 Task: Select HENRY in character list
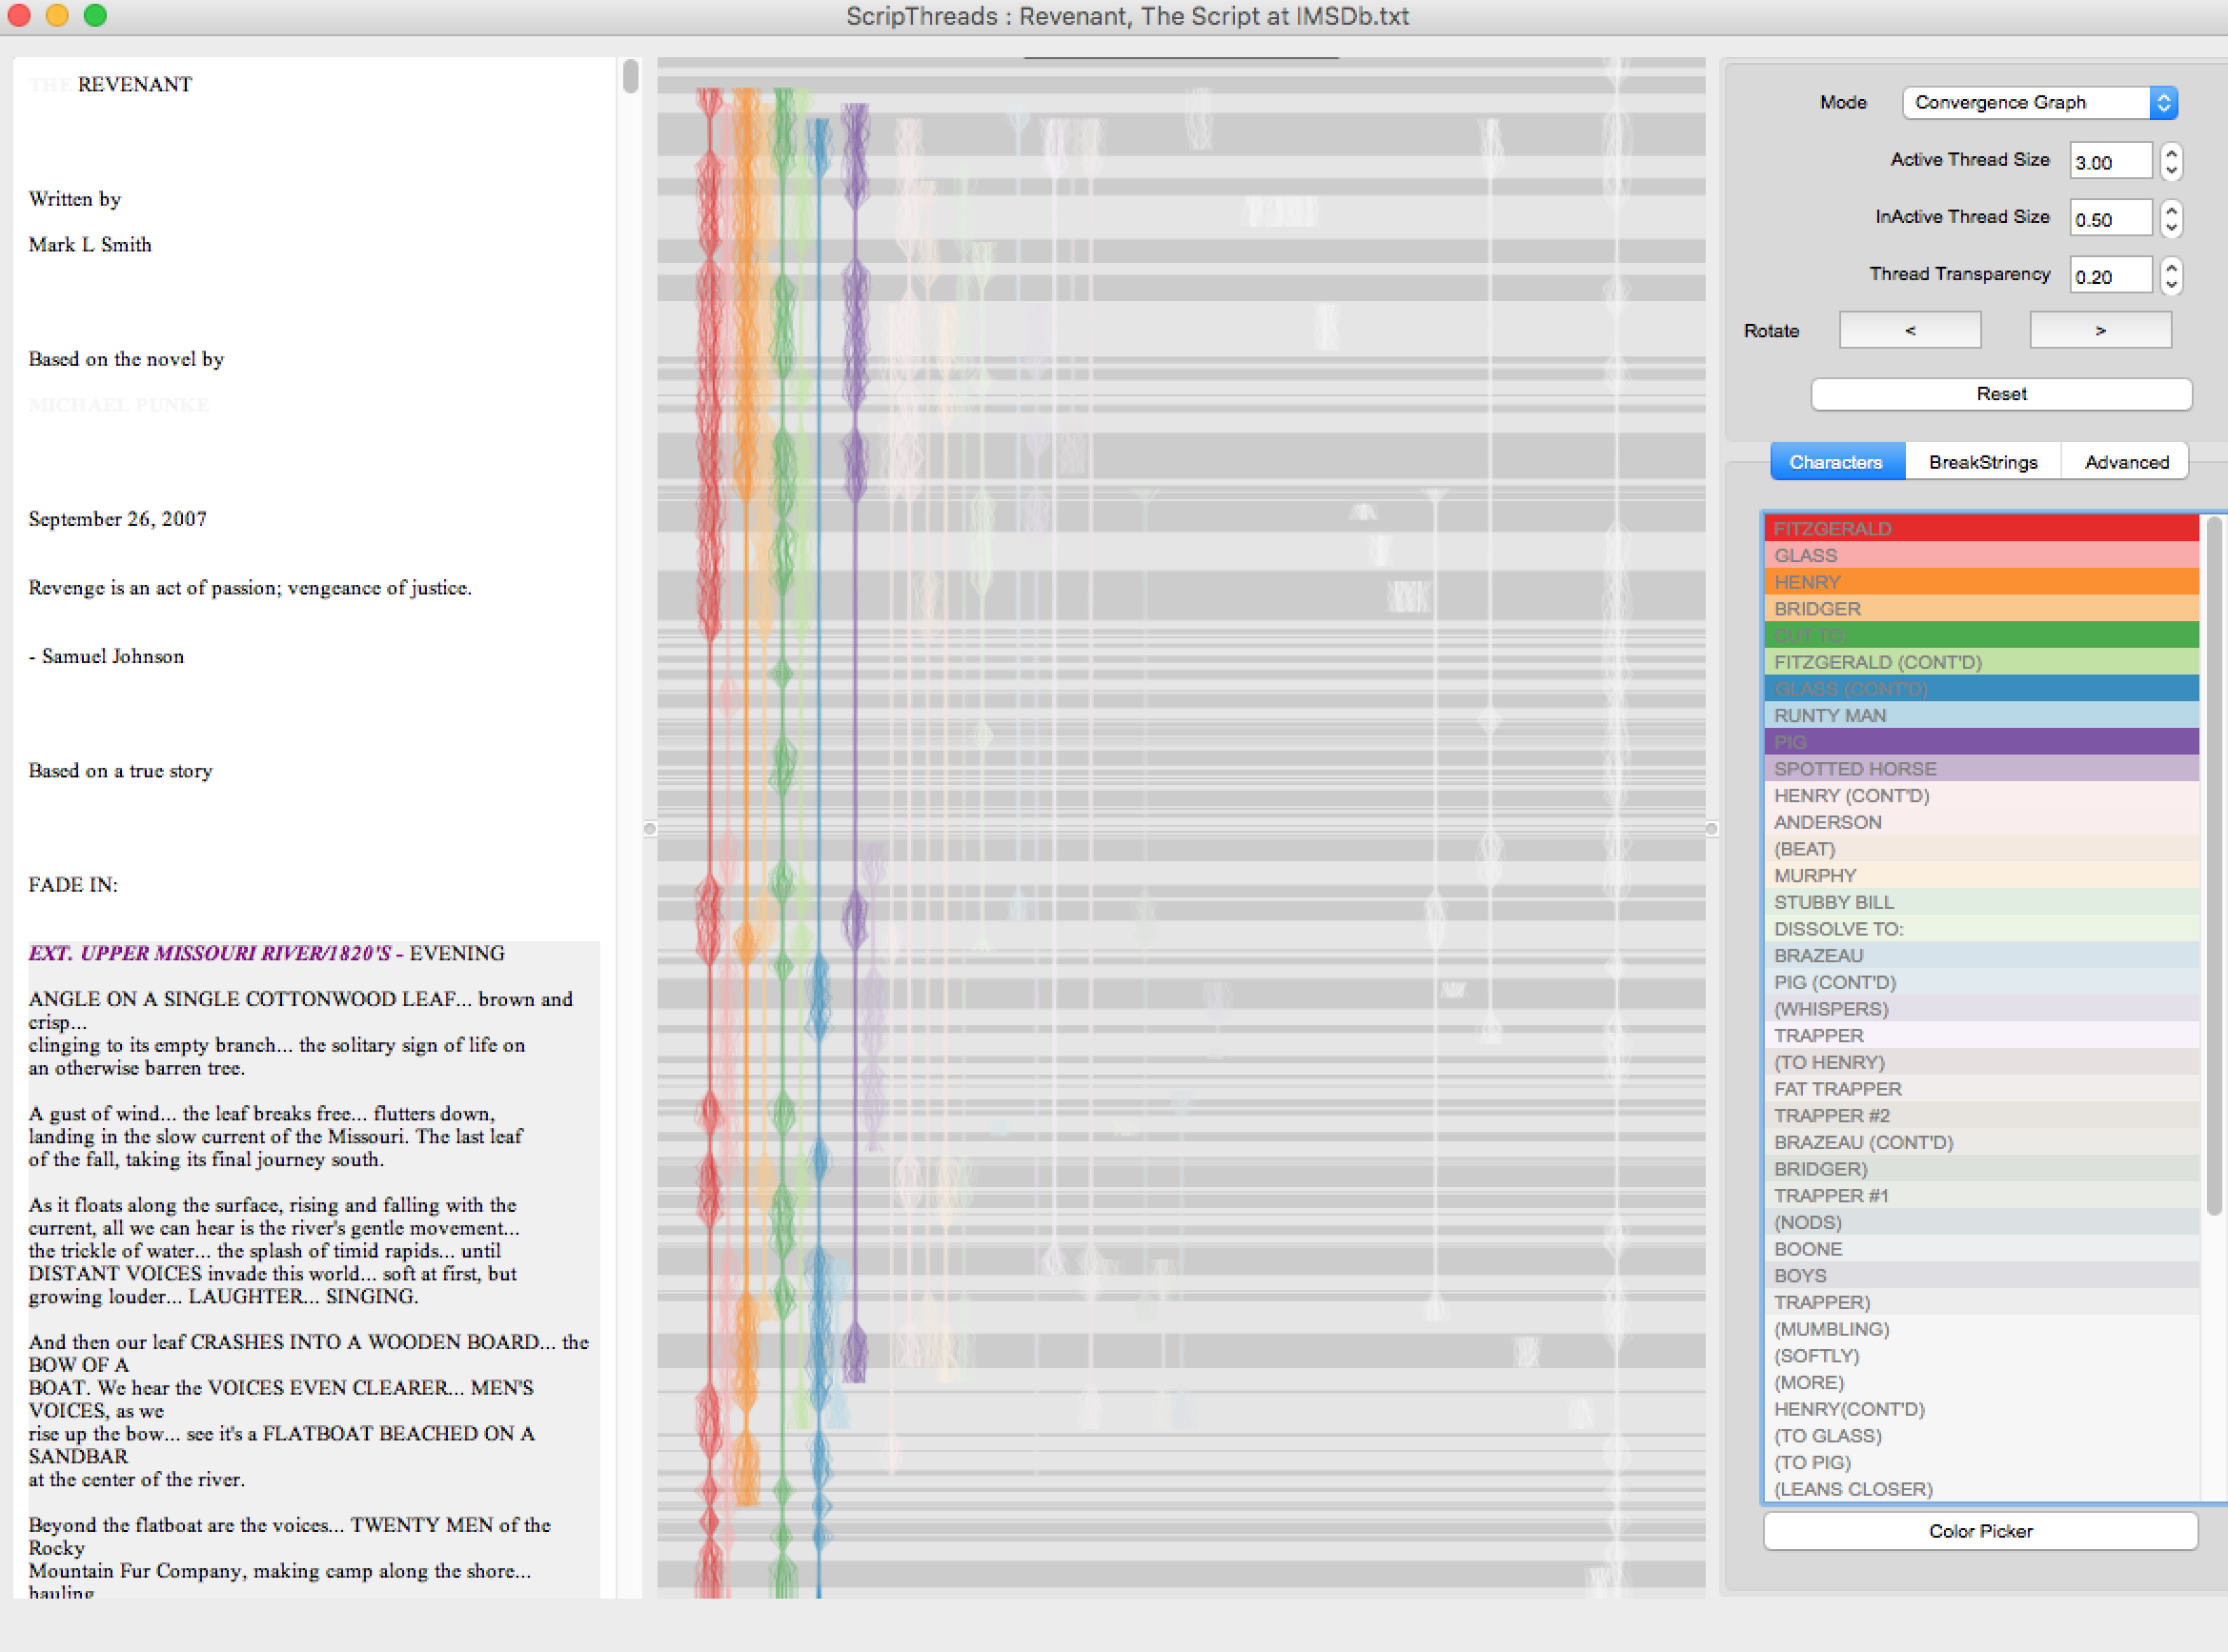pos(1981,582)
